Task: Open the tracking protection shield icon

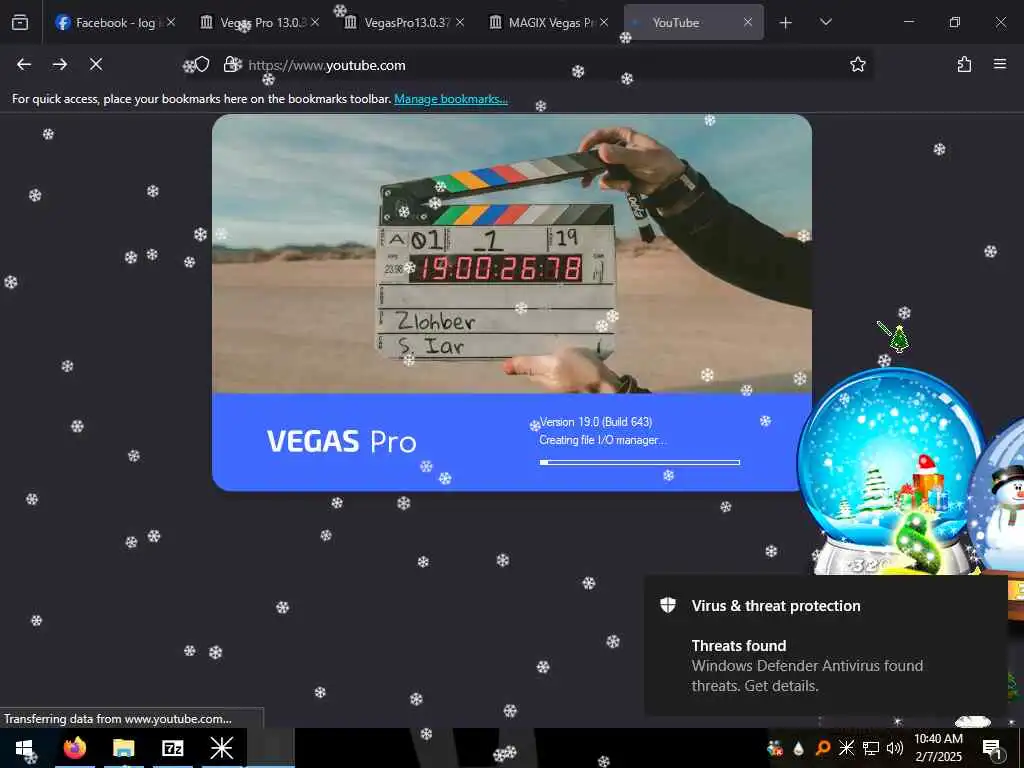Action: [202, 64]
